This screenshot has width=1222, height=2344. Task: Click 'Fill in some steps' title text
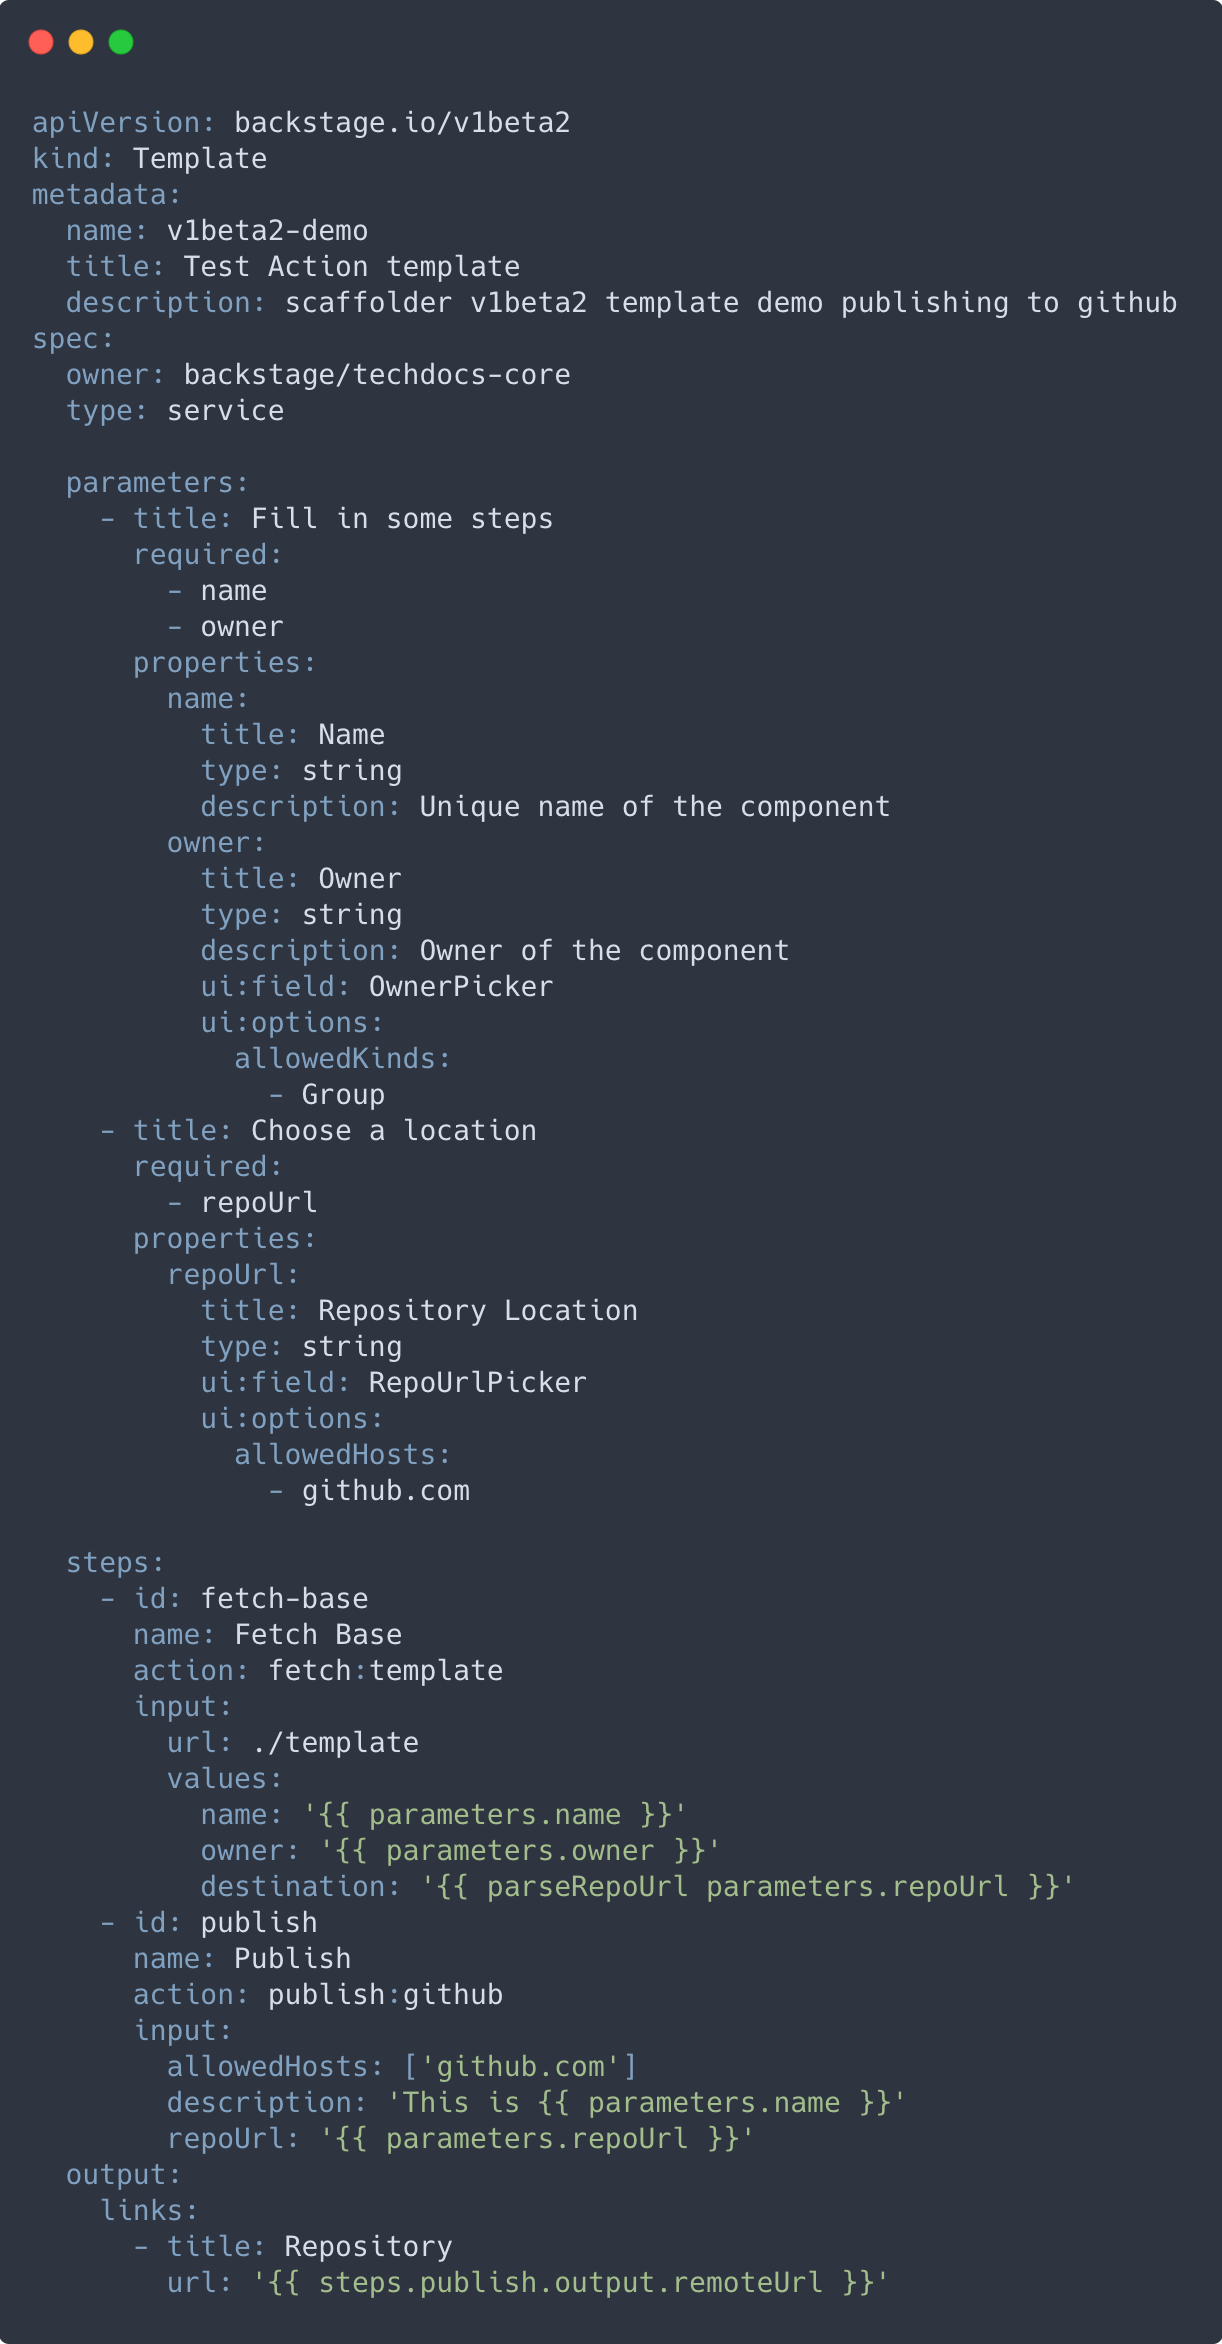(402, 519)
